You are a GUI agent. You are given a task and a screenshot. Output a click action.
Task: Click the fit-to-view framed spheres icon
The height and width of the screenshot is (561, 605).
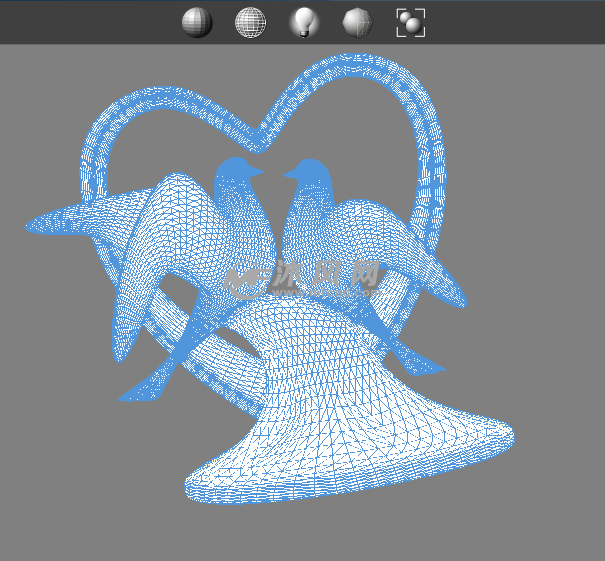click(x=410, y=22)
